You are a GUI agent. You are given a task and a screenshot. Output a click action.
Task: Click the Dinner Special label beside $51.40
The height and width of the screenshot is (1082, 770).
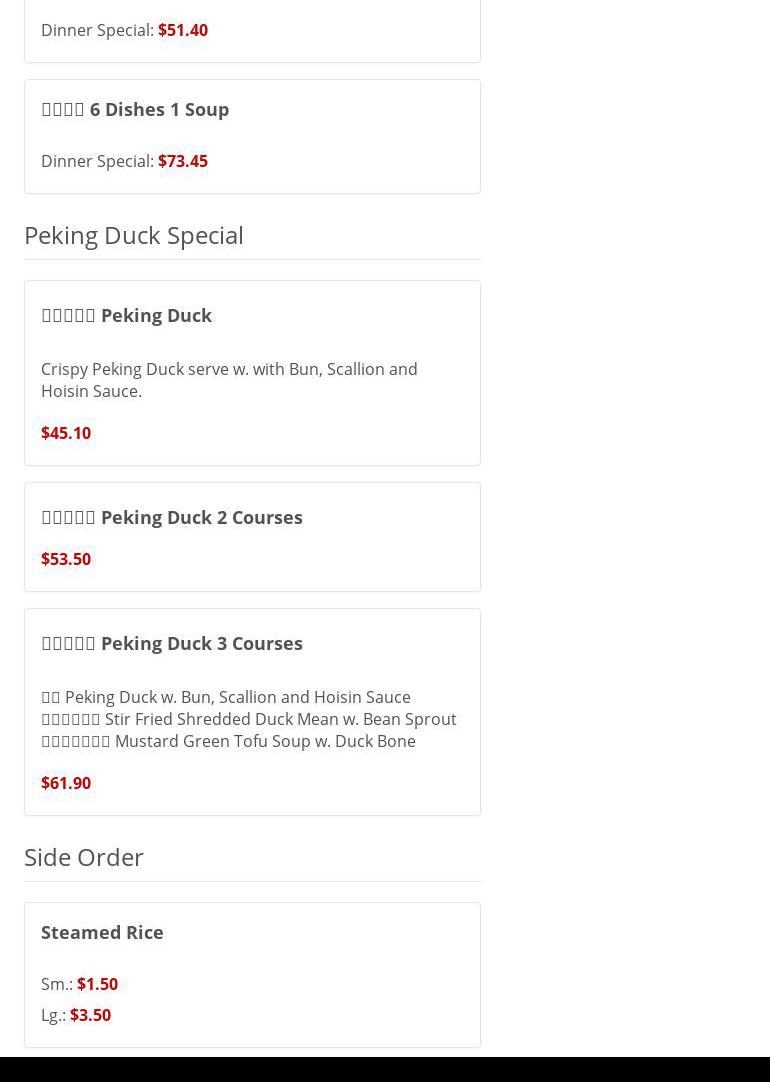pyautogui.click(x=97, y=30)
